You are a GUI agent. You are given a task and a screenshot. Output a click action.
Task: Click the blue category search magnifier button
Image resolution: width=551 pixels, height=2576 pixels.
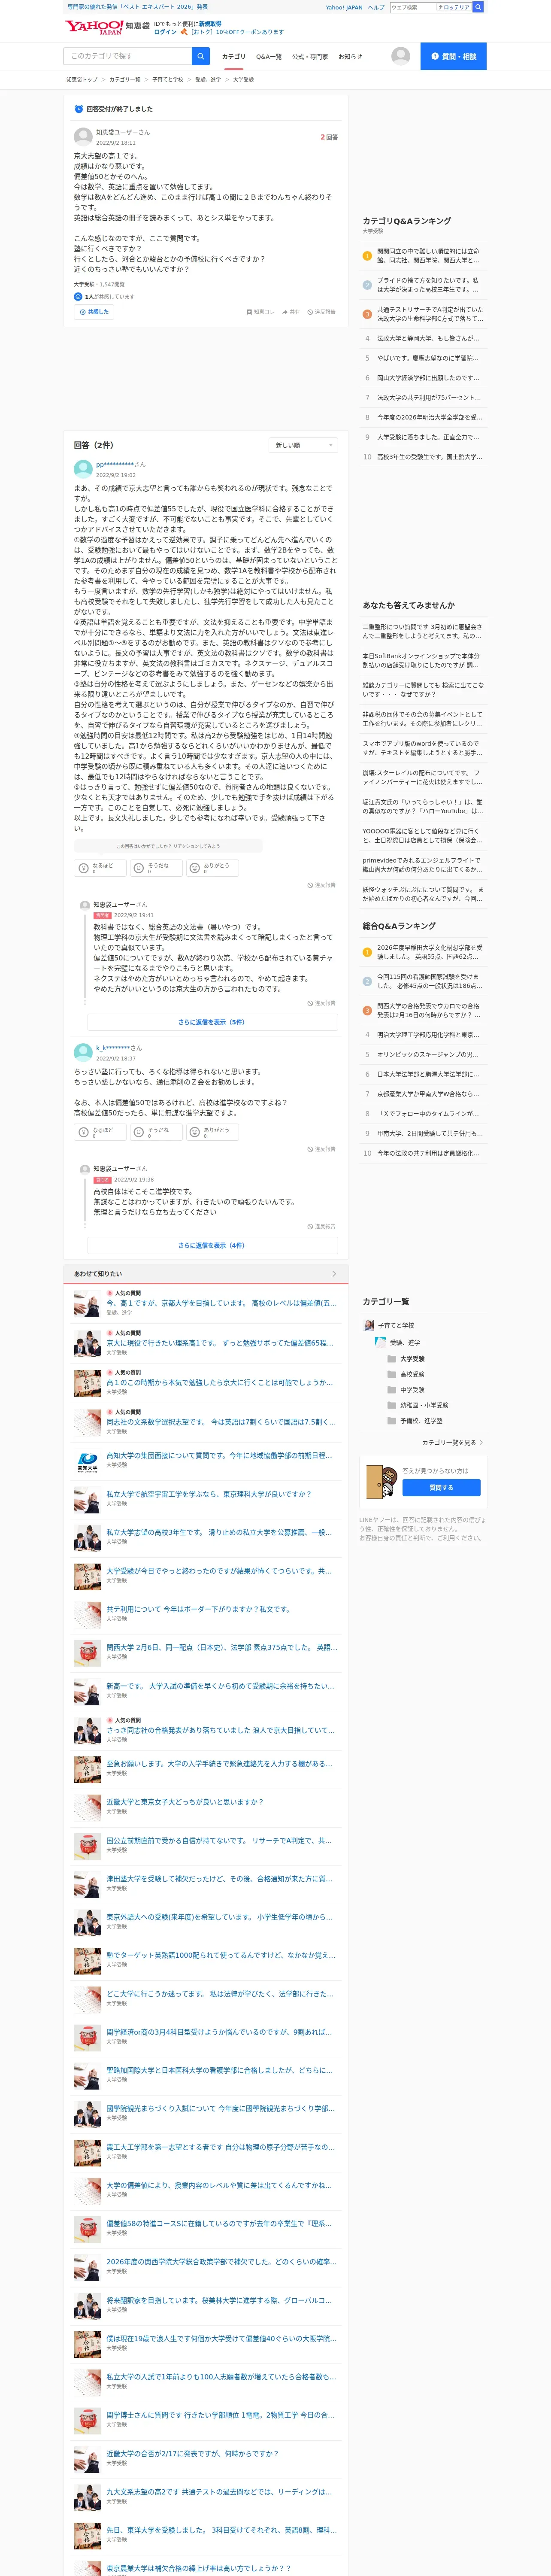(x=201, y=56)
